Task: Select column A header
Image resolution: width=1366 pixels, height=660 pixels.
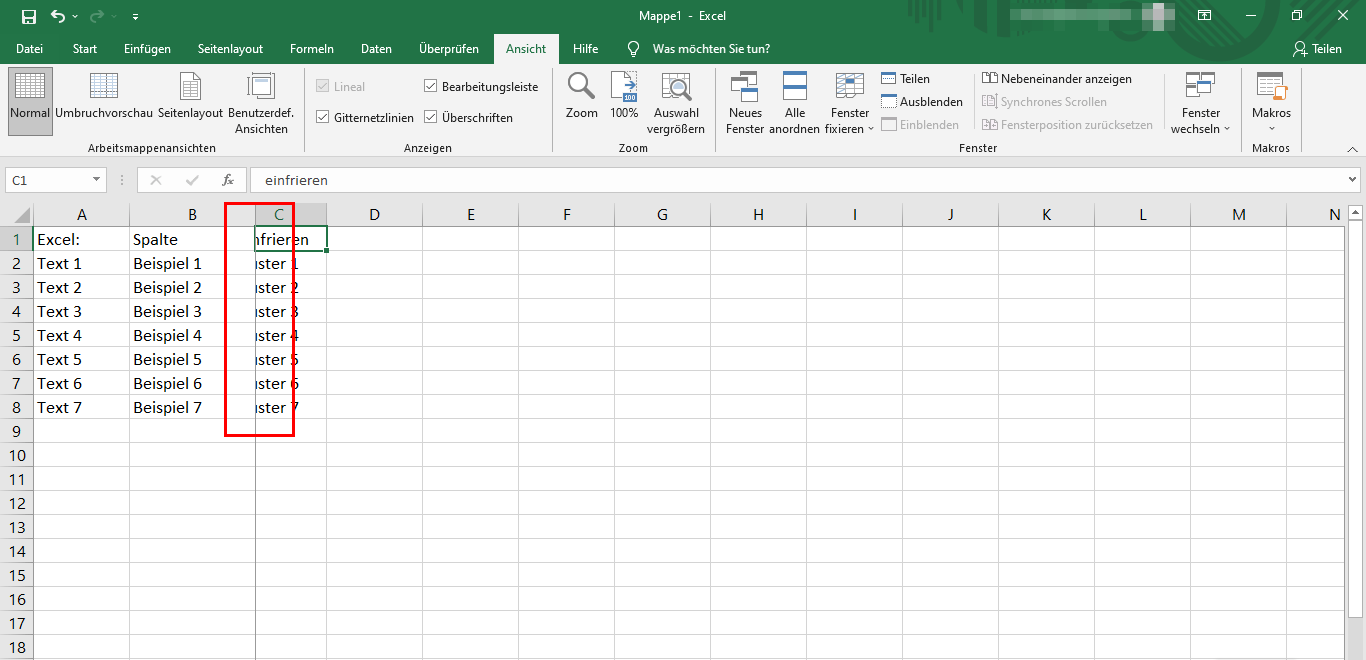Action: pyautogui.click(x=82, y=214)
